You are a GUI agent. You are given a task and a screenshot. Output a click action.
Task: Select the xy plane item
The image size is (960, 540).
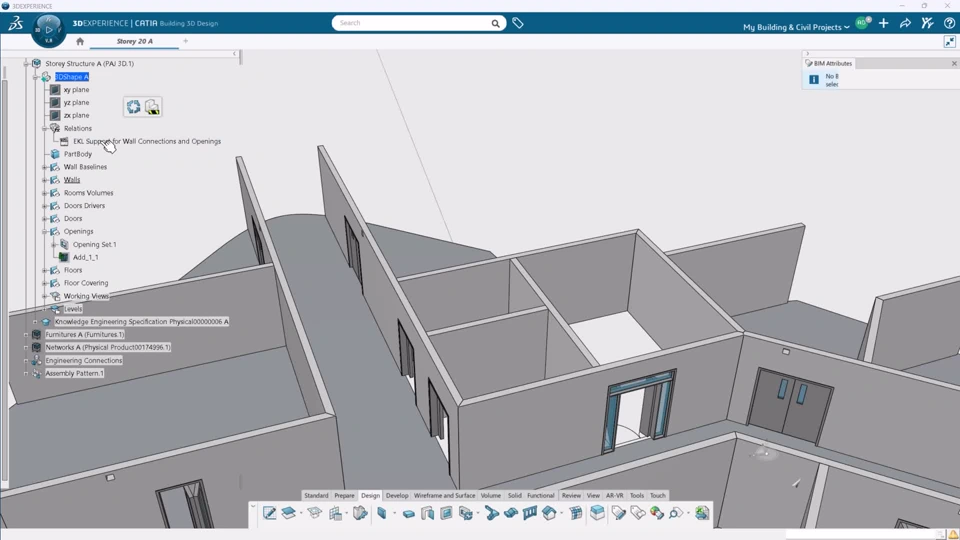click(x=77, y=90)
